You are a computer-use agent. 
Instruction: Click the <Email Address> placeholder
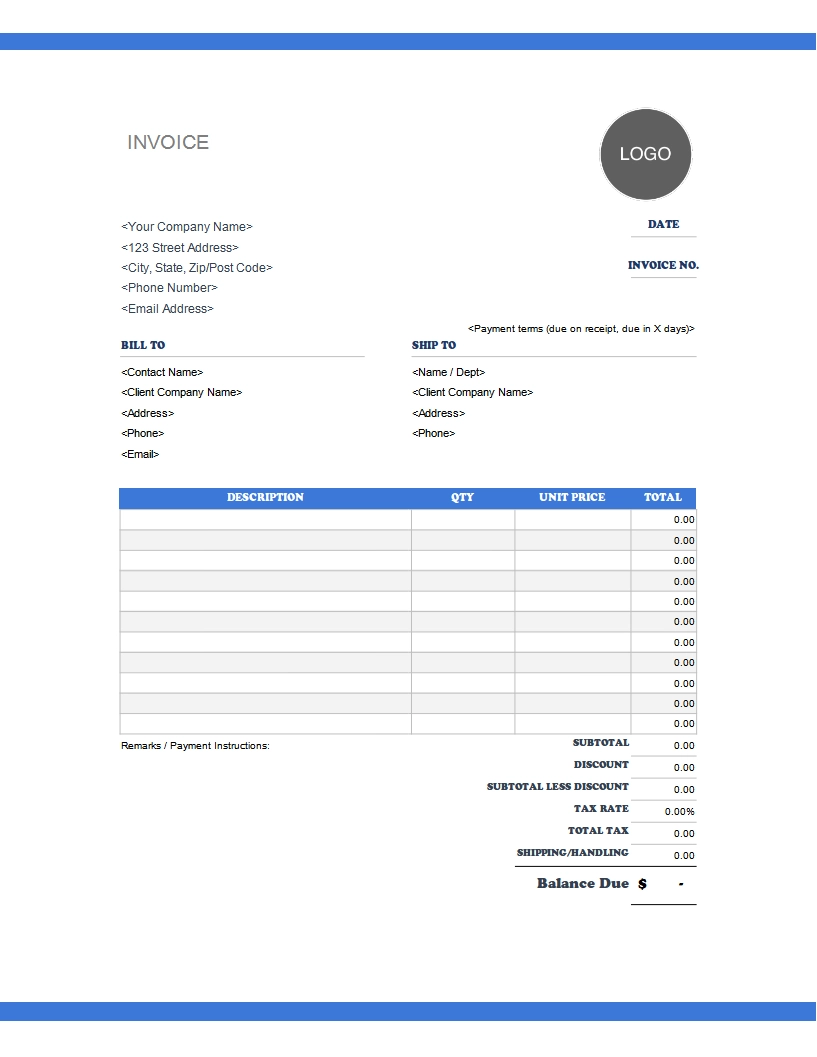[x=166, y=308]
